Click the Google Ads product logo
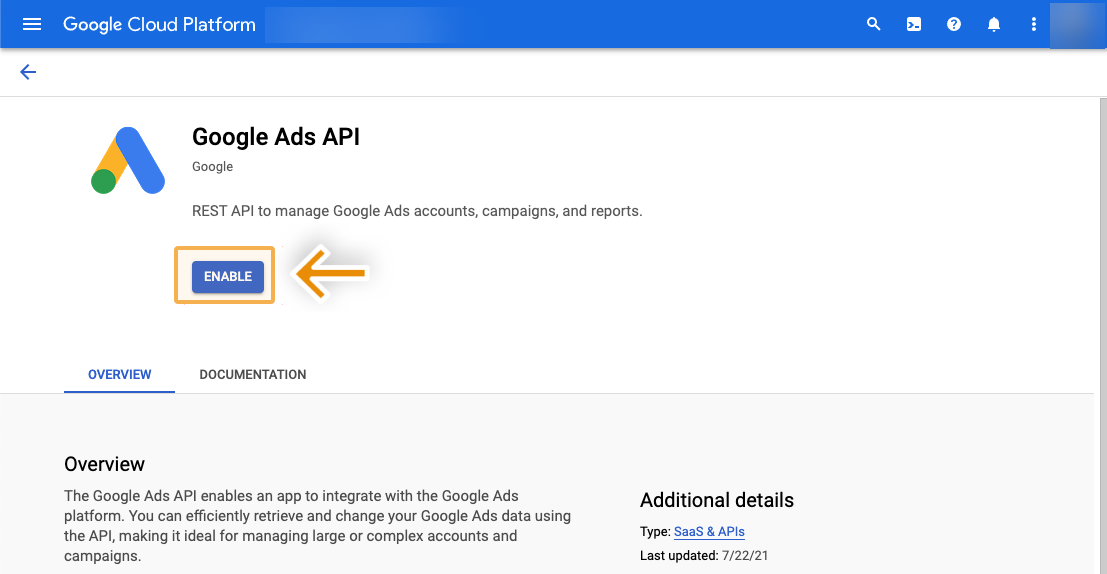Screen dimensions: 1107x574 128,161
